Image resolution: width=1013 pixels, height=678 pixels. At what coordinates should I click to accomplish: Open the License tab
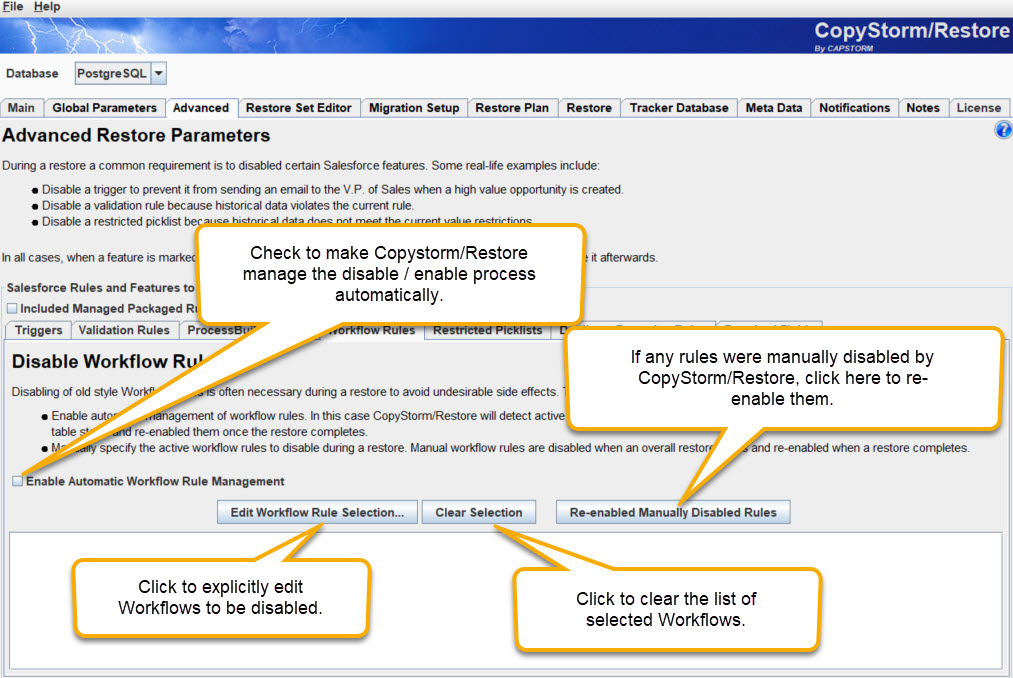tap(979, 108)
